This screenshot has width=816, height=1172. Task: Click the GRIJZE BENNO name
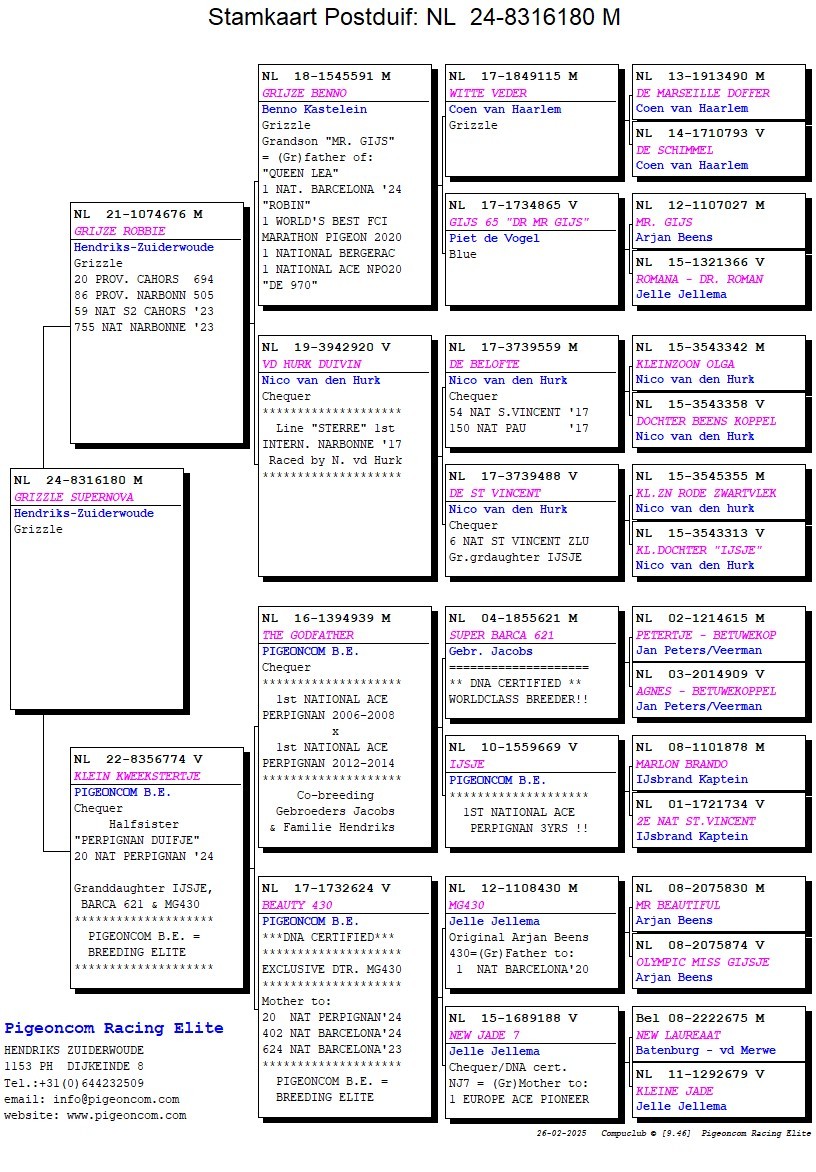point(304,93)
